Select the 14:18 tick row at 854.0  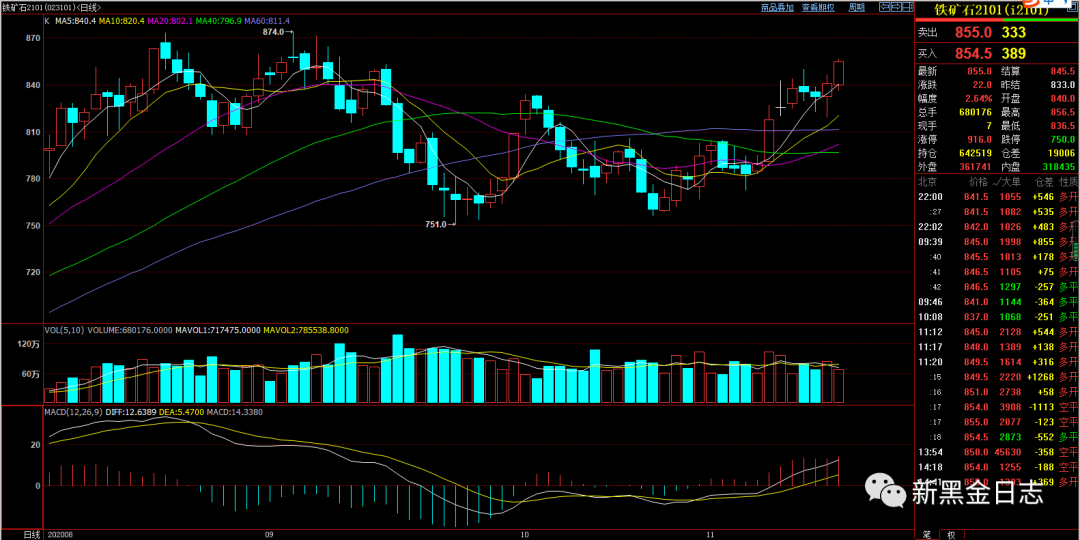997,466
